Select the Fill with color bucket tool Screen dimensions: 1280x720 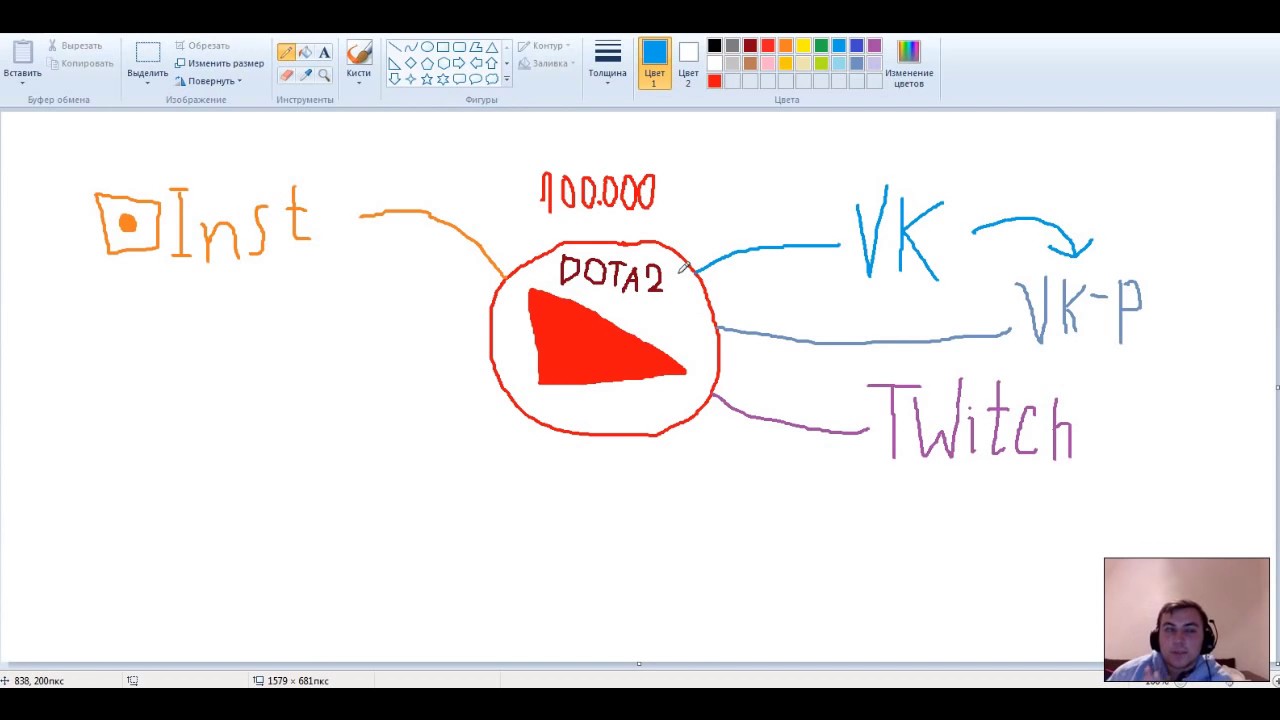tap(305, 52)
